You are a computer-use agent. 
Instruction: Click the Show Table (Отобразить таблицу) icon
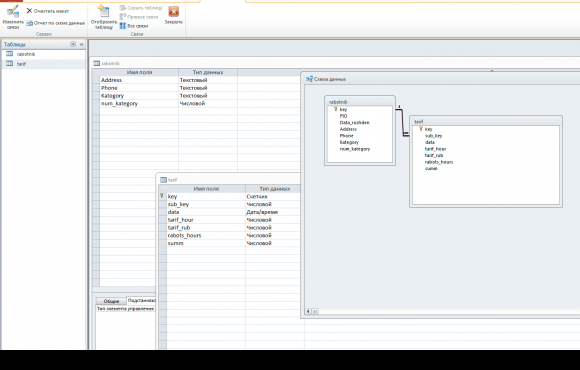click(103, 17)
